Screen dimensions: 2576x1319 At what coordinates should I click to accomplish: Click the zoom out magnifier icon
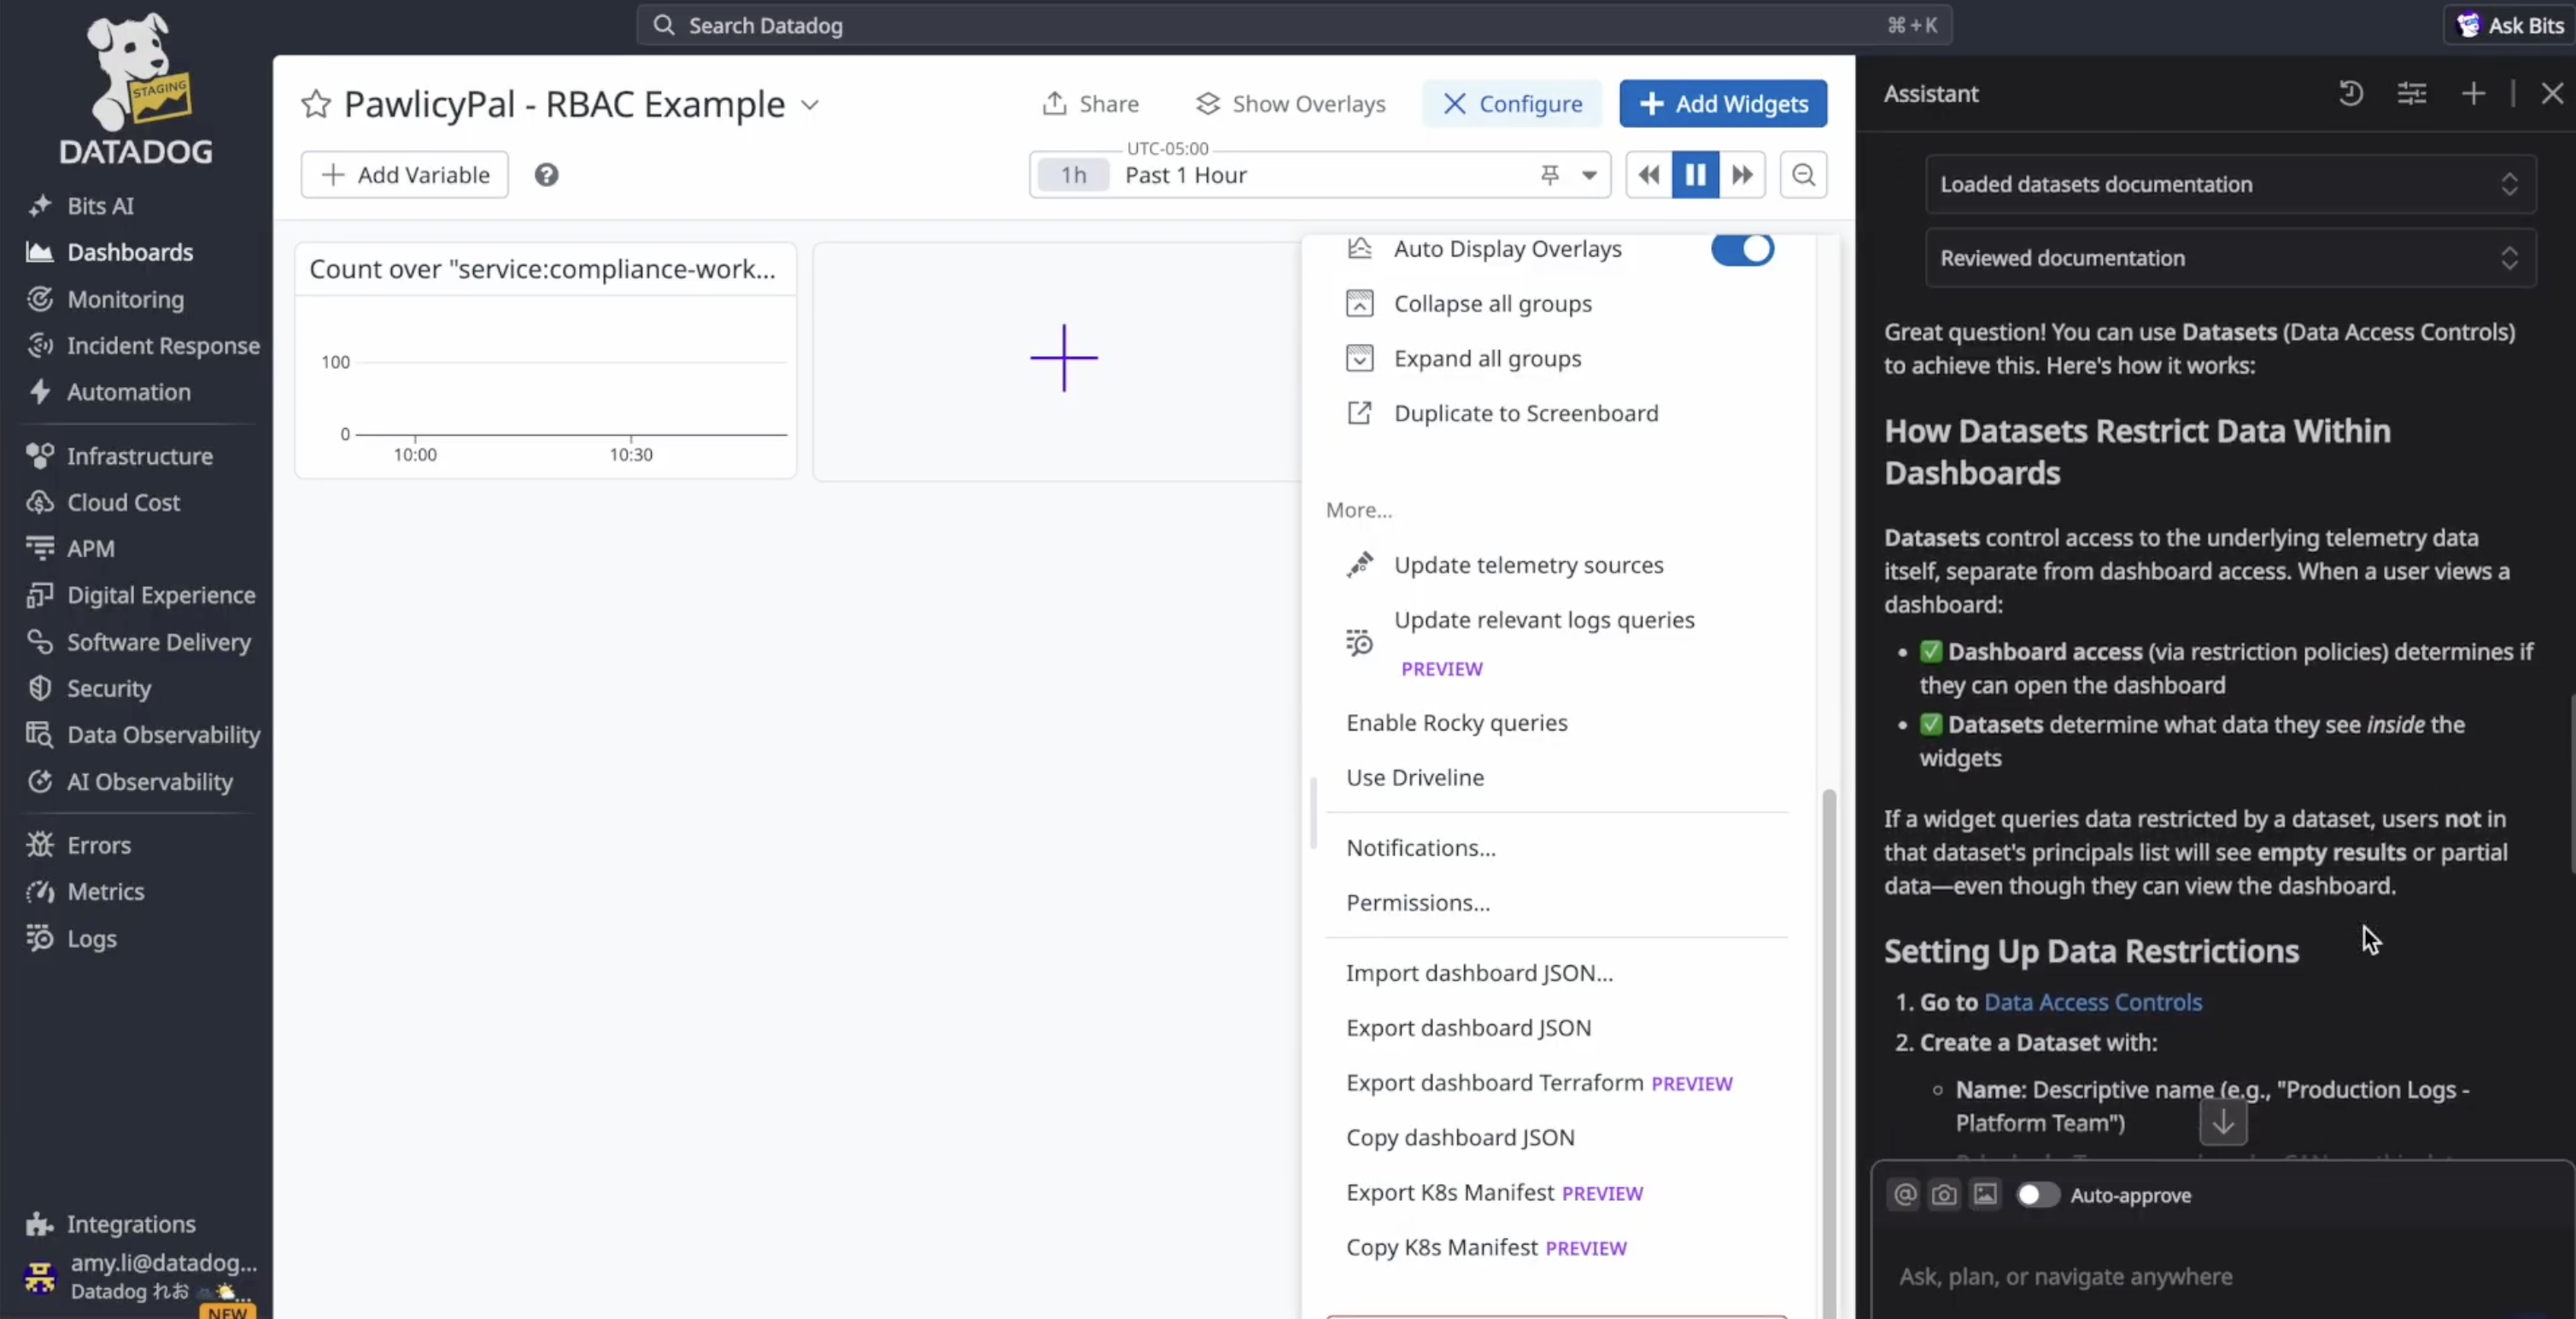[x=1803, y=175]
